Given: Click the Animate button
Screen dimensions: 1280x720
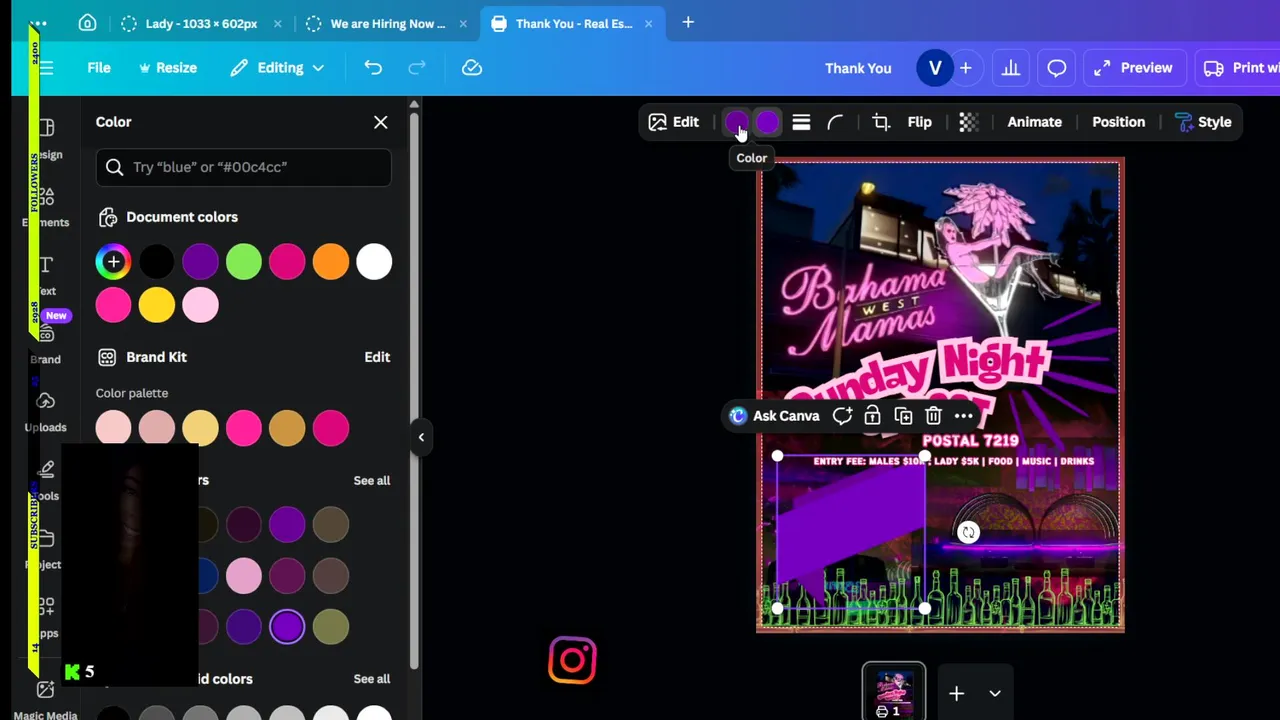Looking at the screenshot, I should [x=1035, y=122].
